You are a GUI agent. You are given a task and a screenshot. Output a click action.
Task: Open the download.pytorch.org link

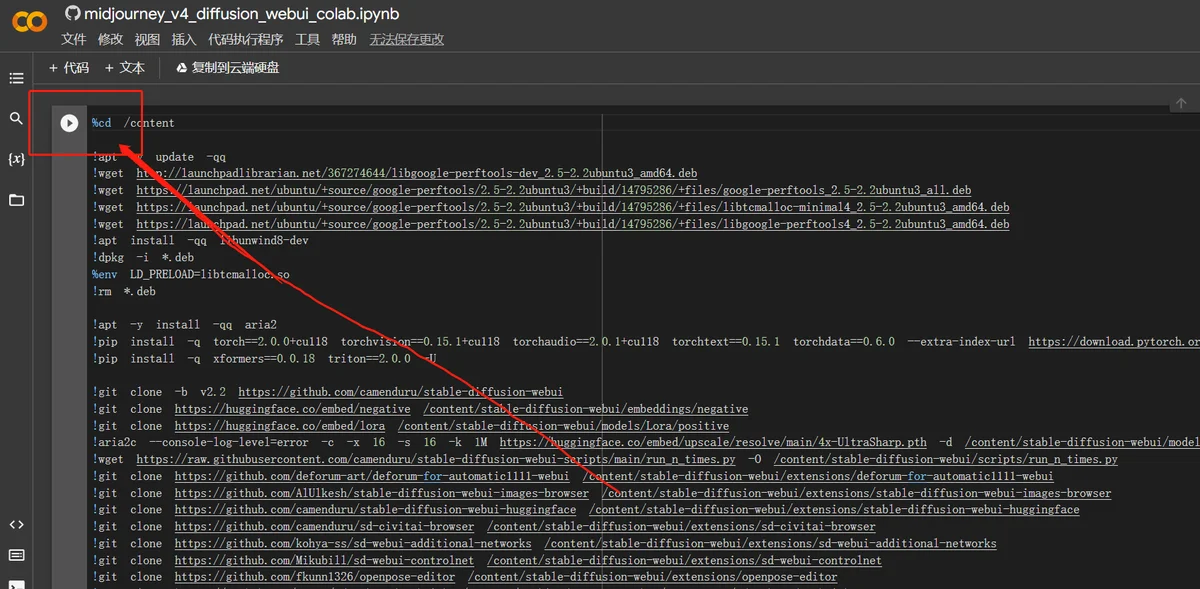click(x=1114, y=341)
